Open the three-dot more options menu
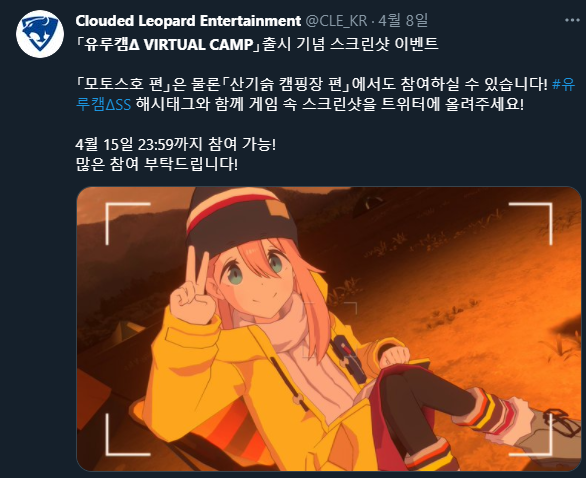 tap(572, 21)
